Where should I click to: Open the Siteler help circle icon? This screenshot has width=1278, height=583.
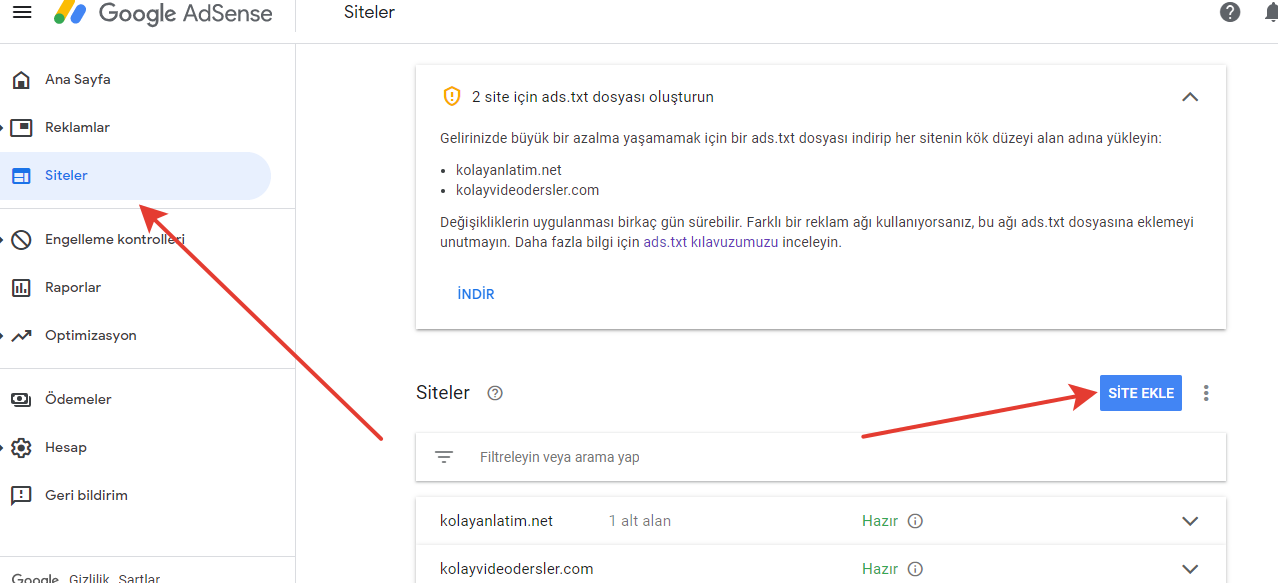tap(495, 393)
